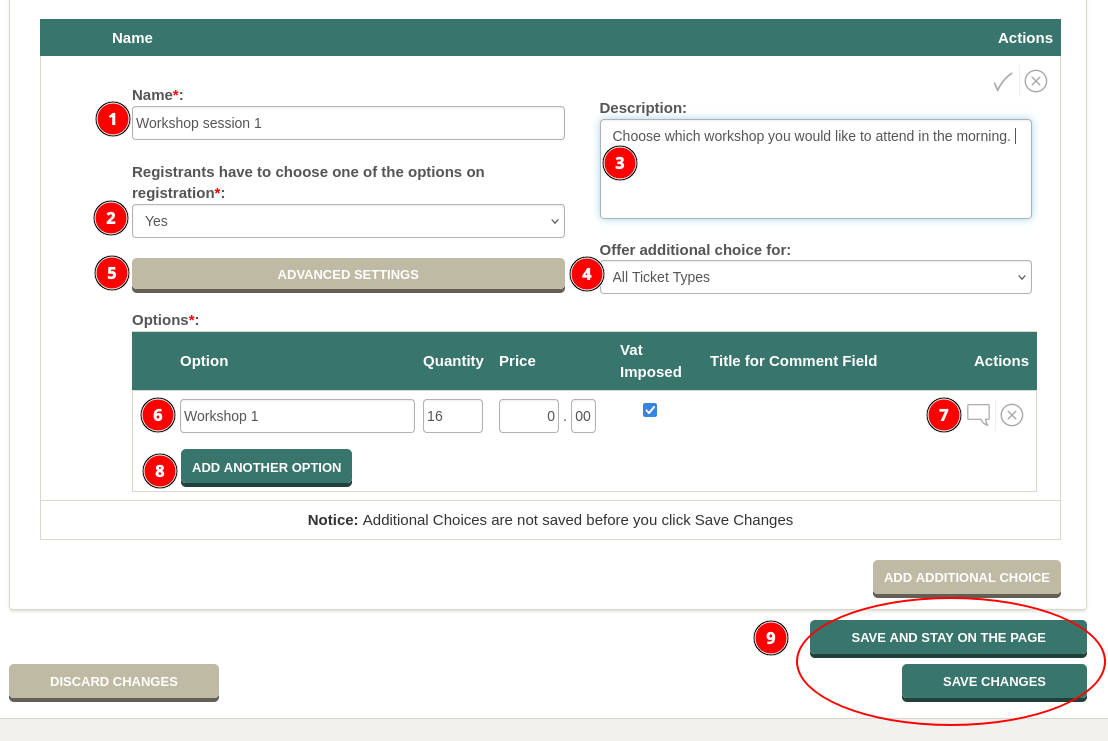Expand the All Ticket Types dropdown
This screenshot has height=741, width=1108.
(815, 277)
